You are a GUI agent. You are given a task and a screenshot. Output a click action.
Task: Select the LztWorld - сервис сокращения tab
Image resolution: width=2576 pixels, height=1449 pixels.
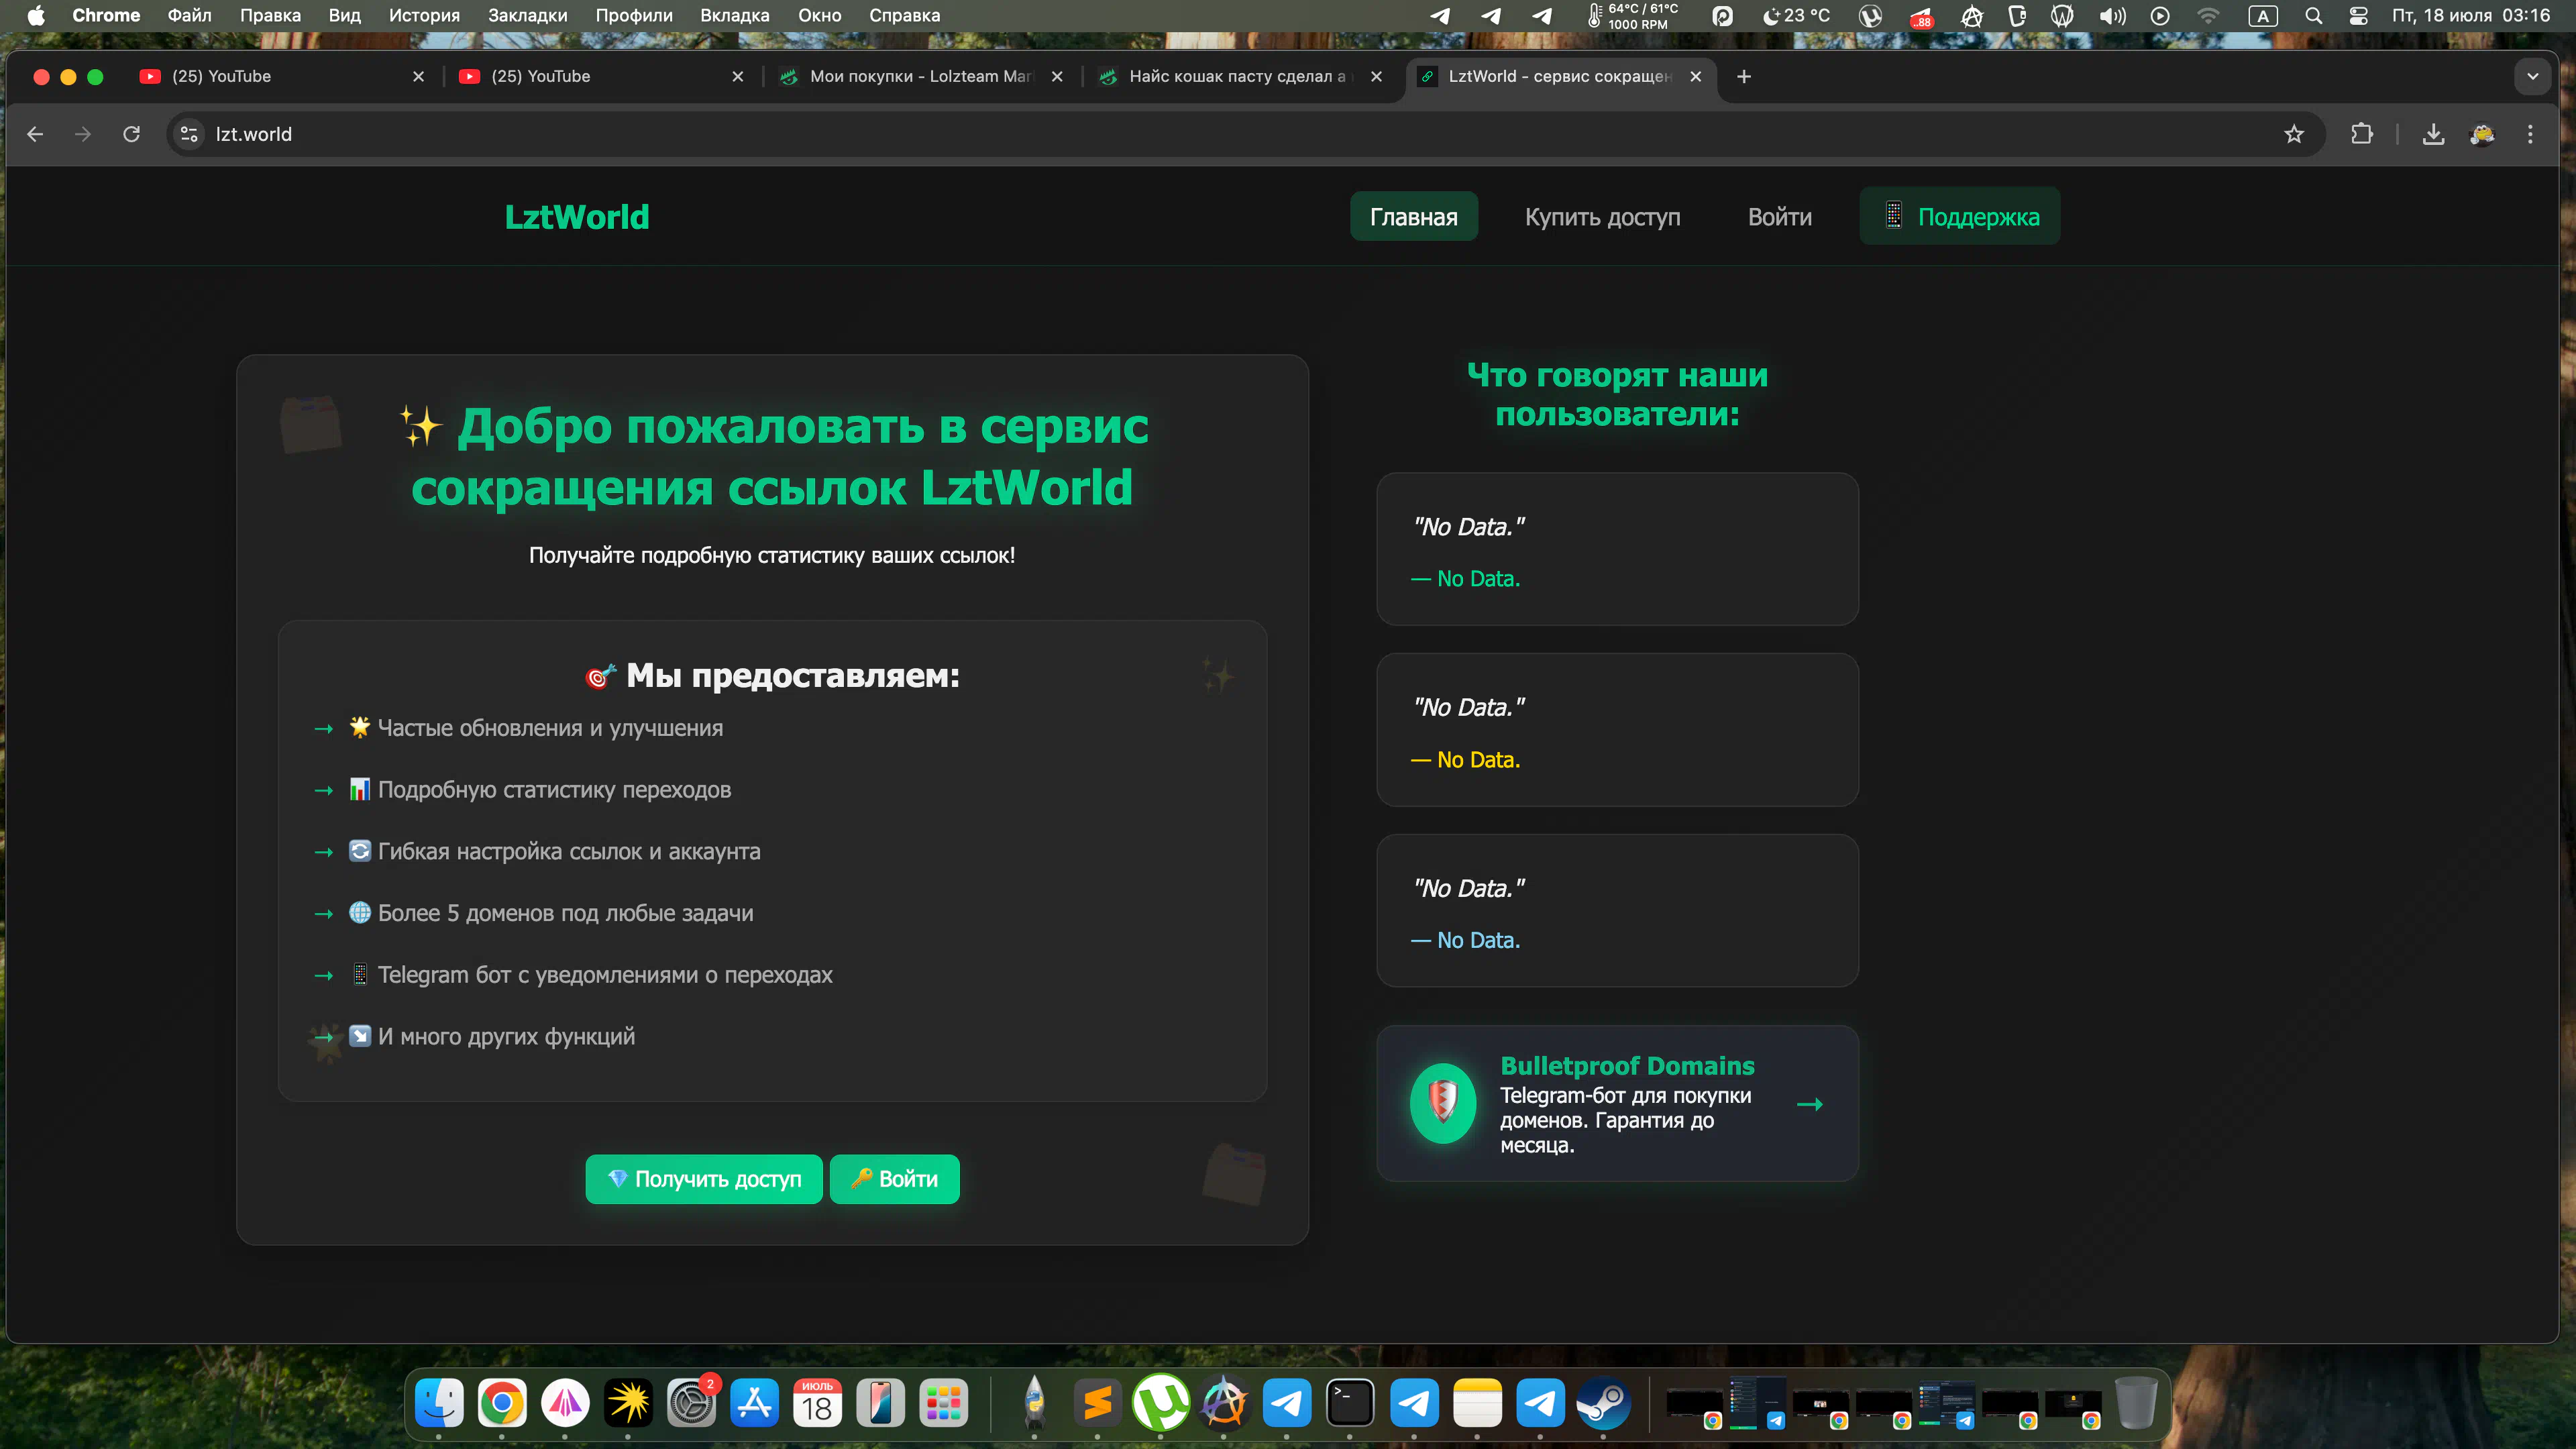point(1560,76)
